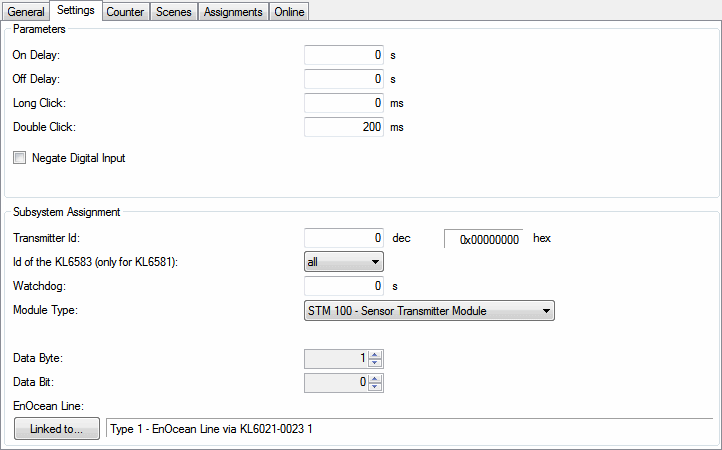
Task: Open the Counter tab
Action: coord(125,12)
